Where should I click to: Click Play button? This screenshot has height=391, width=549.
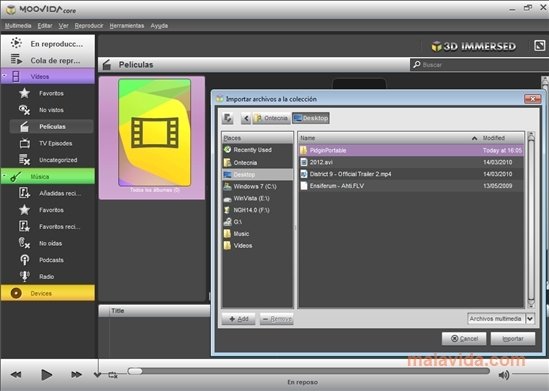point(47,375)
